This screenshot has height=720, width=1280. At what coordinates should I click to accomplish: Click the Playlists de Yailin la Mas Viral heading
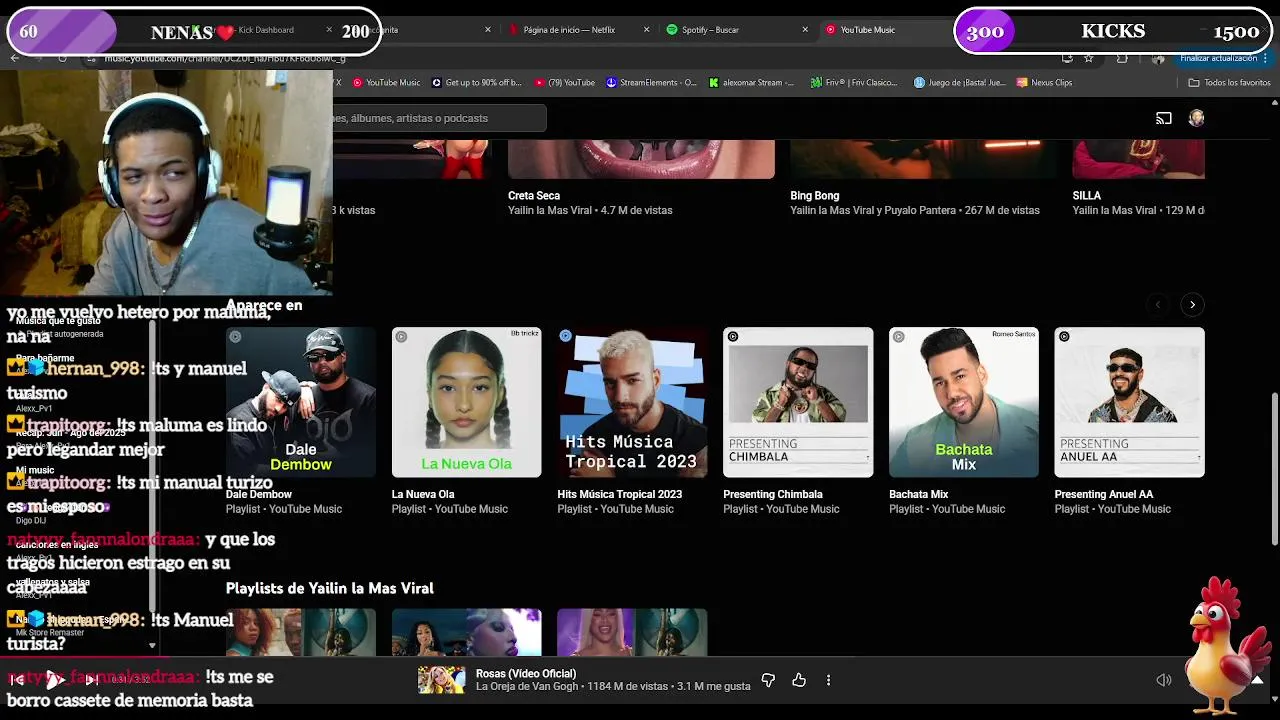(x=330, y=589)
